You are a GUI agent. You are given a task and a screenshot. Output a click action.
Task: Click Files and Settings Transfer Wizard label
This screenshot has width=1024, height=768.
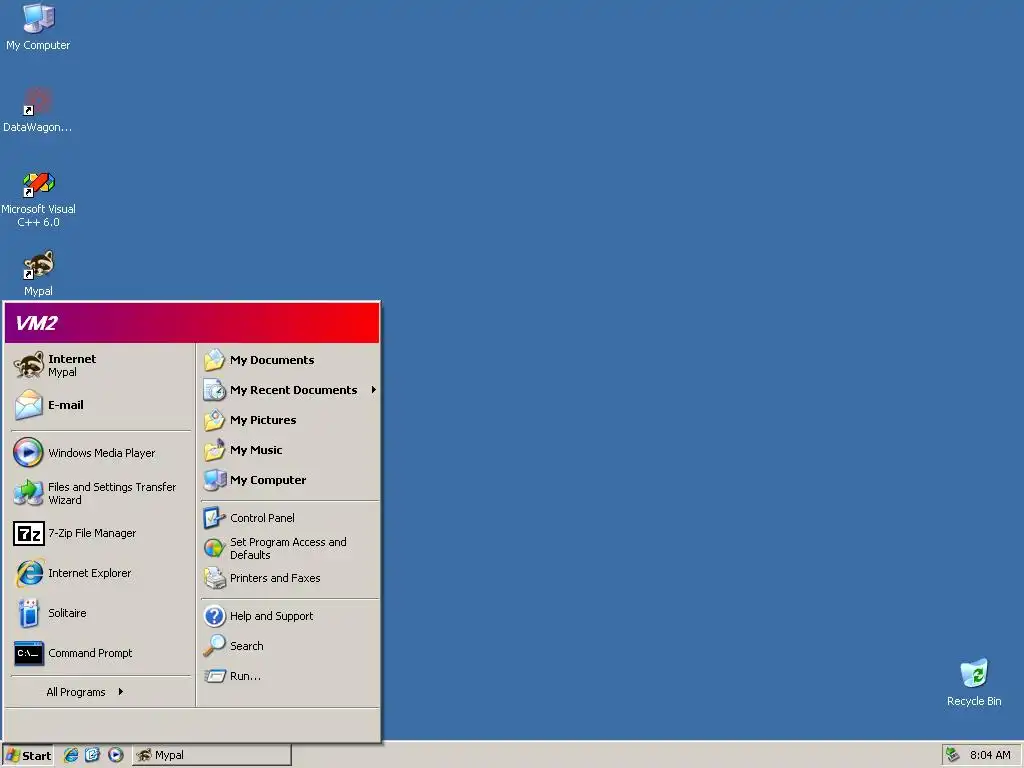point(112,493)
